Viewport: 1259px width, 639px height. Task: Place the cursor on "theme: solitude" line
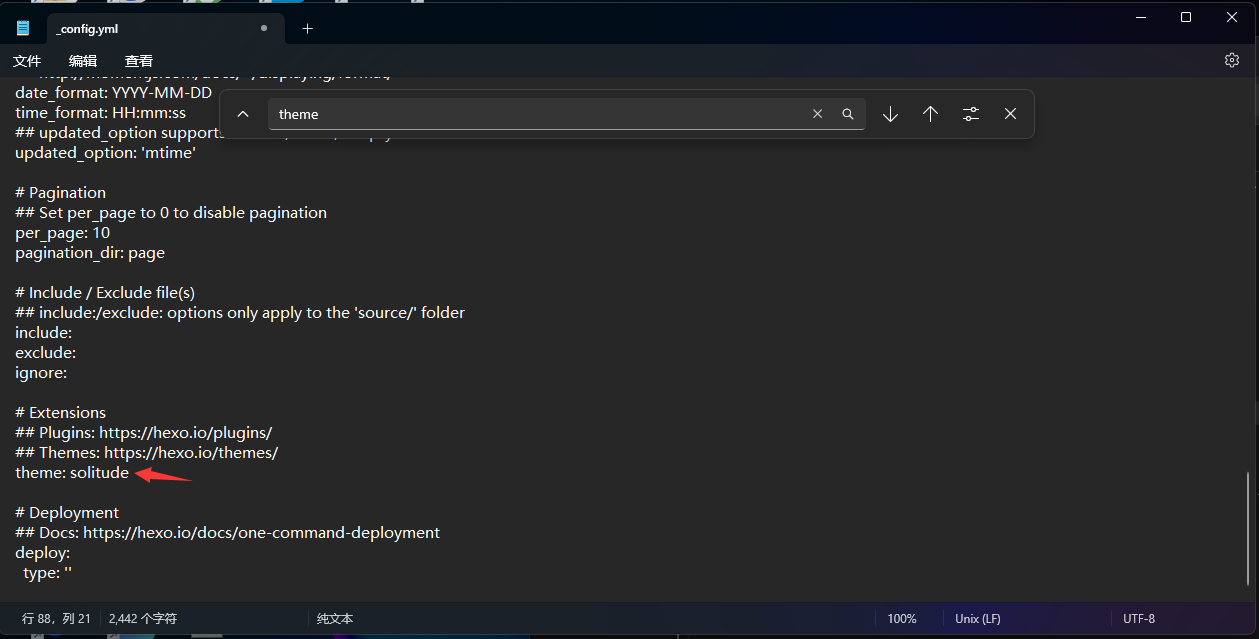pos(72,472)
